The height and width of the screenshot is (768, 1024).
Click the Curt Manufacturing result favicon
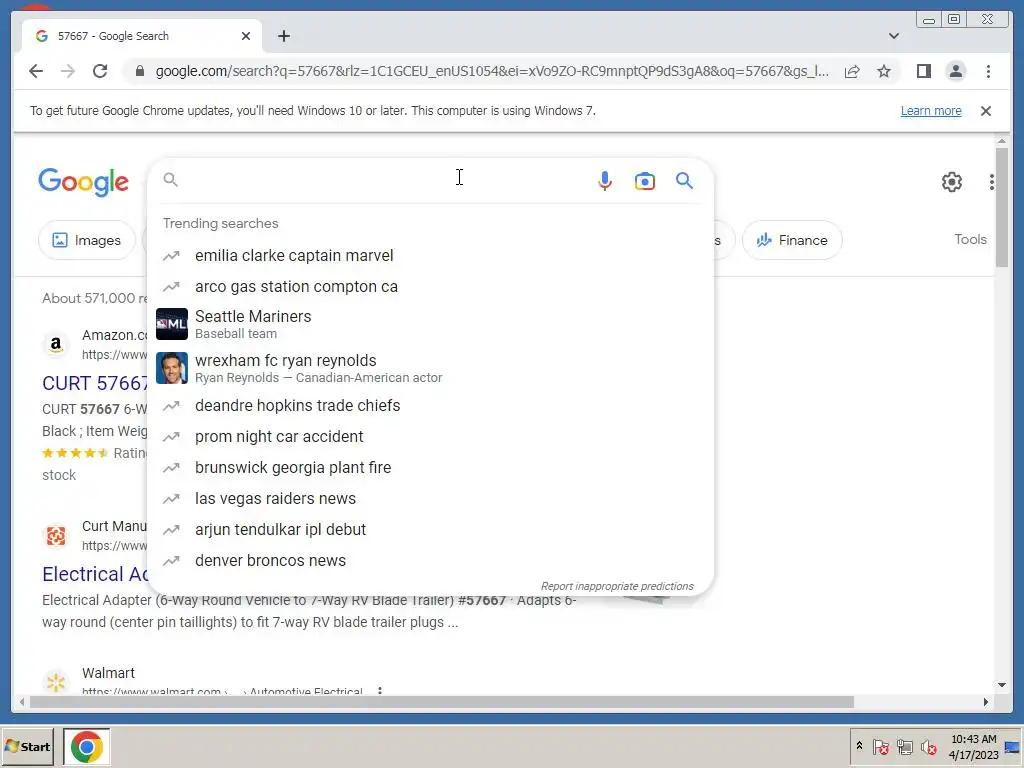tap(56, 536)
